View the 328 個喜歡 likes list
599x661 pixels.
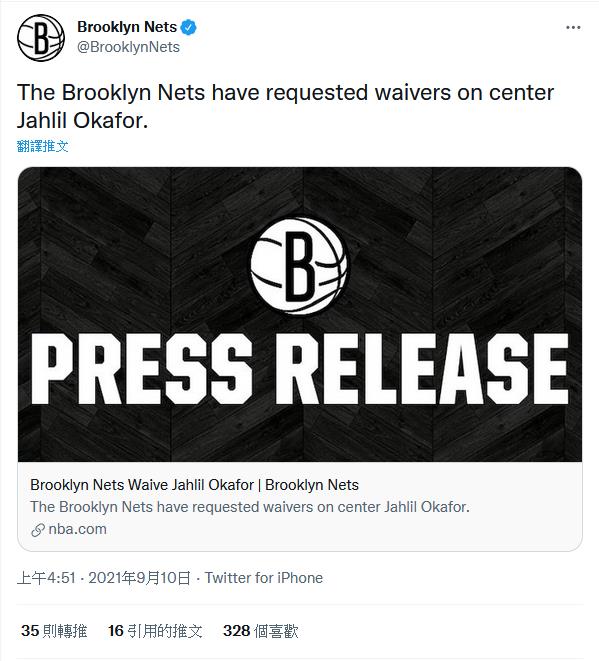tap(261, 631)
